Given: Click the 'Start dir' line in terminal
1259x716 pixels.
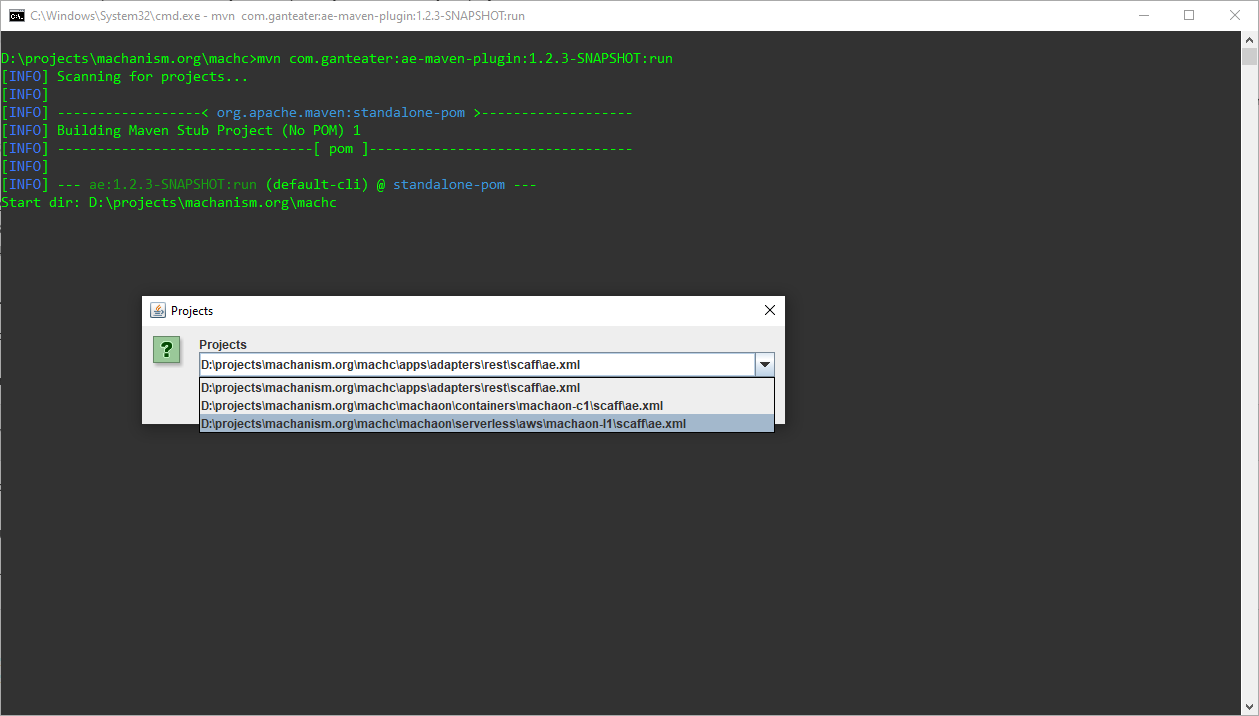Looking at the screenshot, I should coord(169,203).
